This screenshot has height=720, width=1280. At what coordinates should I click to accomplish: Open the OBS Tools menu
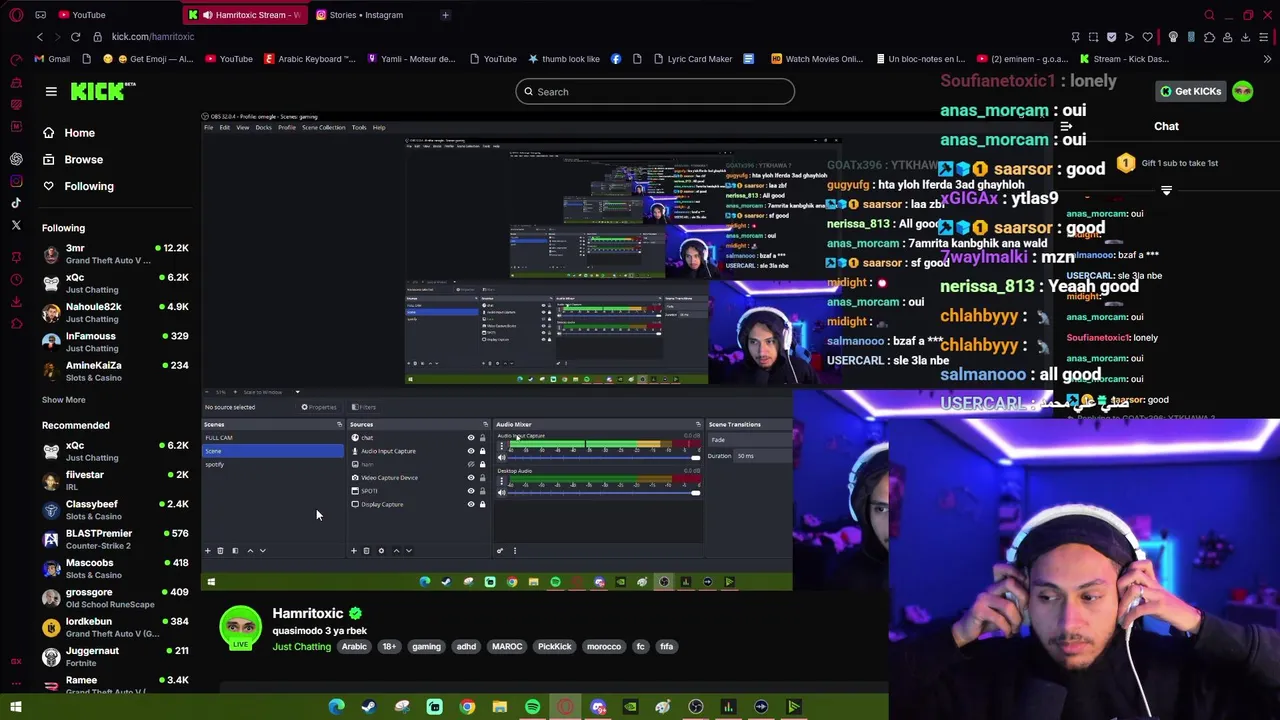point(358,128)
